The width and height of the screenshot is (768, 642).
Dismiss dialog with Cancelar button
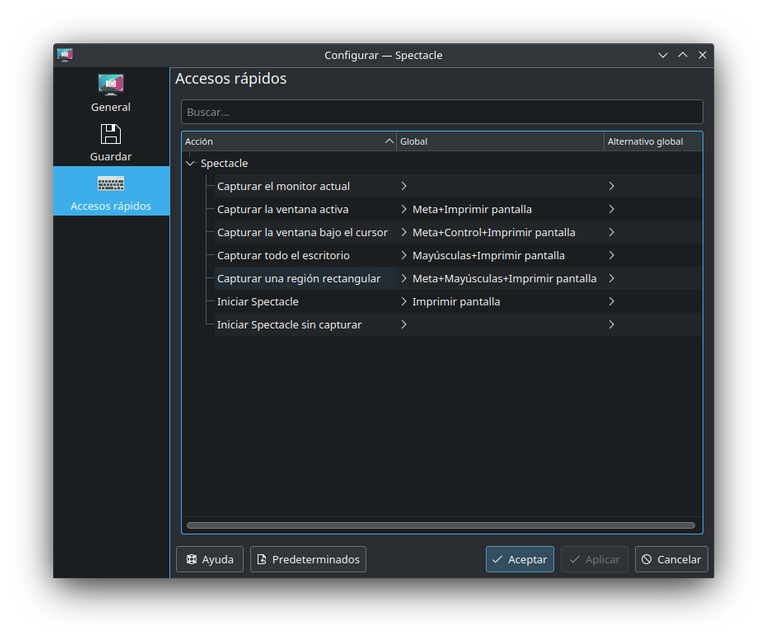pos(671,559)
